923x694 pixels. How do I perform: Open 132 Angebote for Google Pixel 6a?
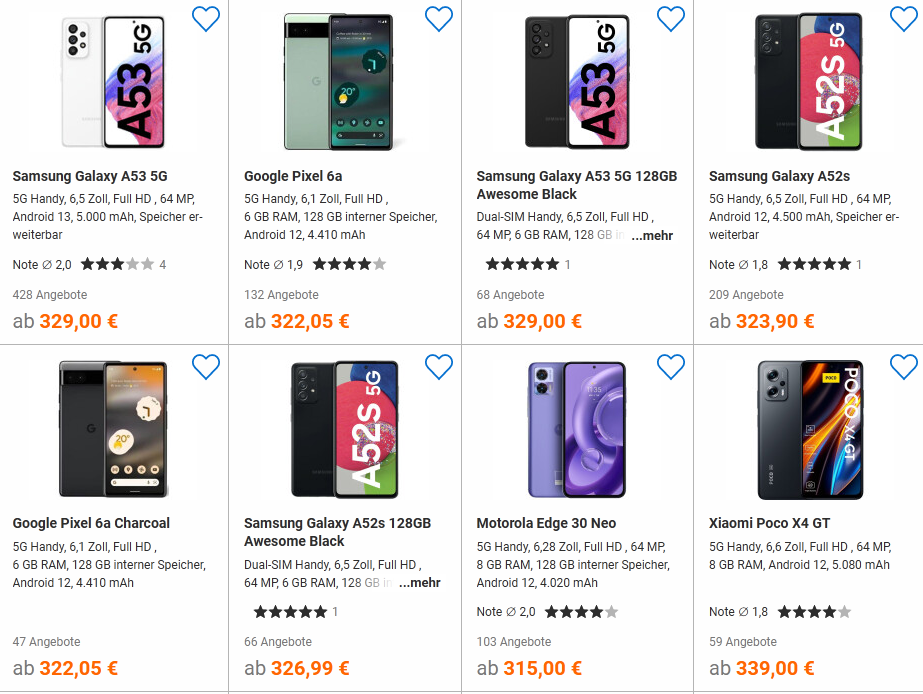[282, 295]
